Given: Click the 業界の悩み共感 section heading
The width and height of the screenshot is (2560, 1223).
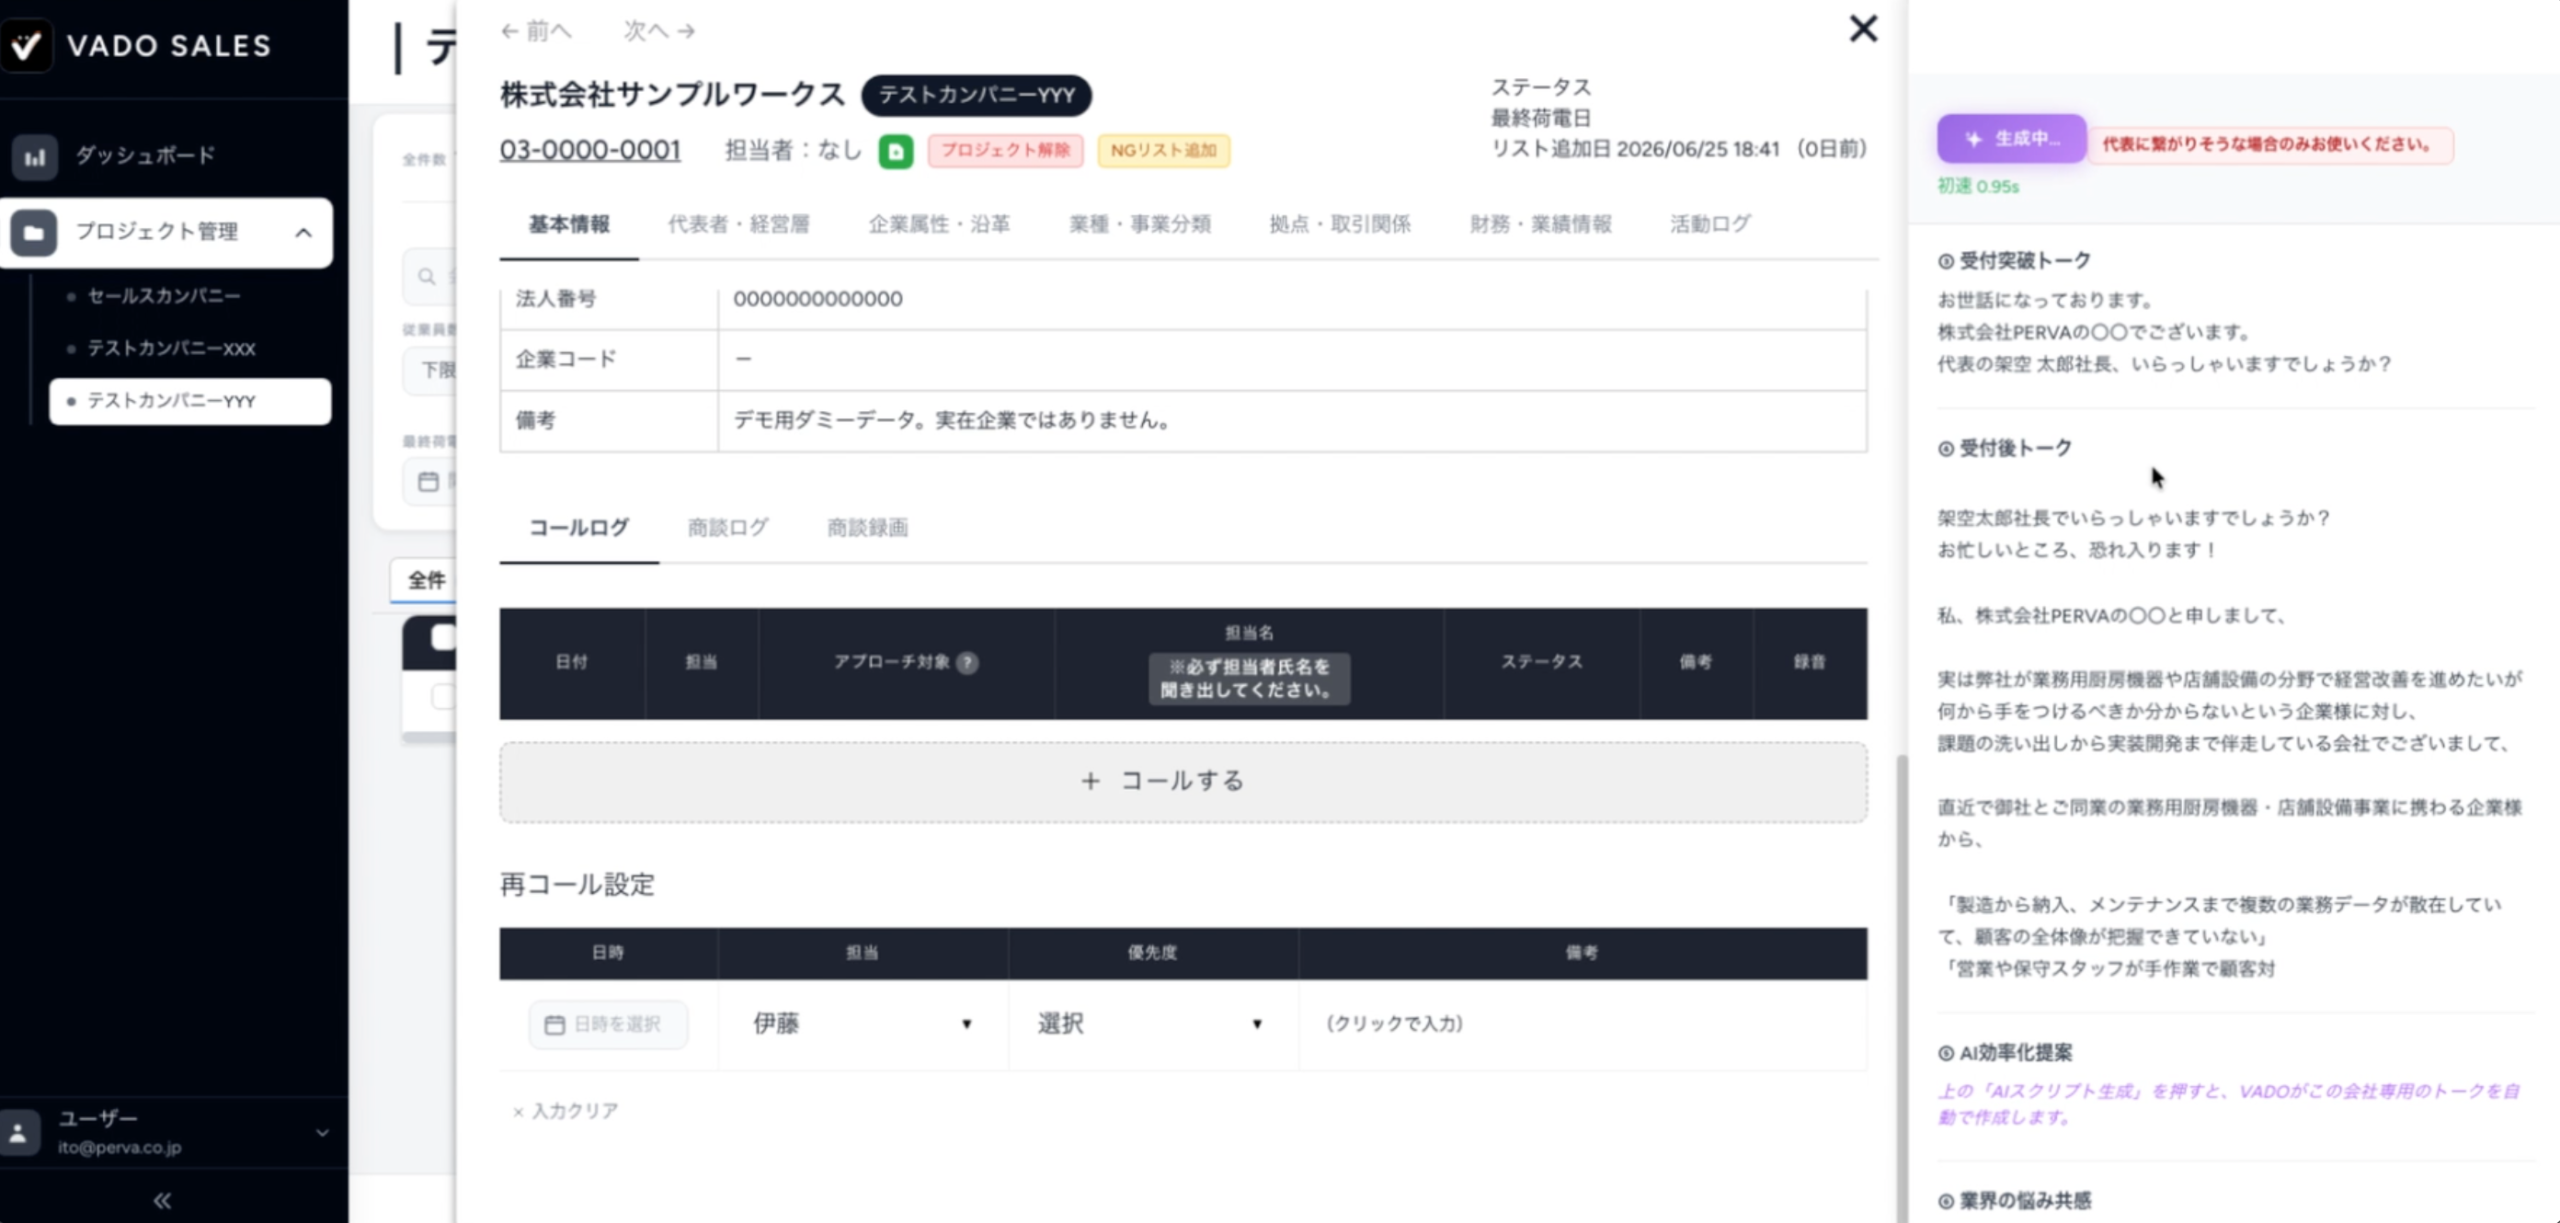Looking at the screenshot, I should point(2014,1201).
